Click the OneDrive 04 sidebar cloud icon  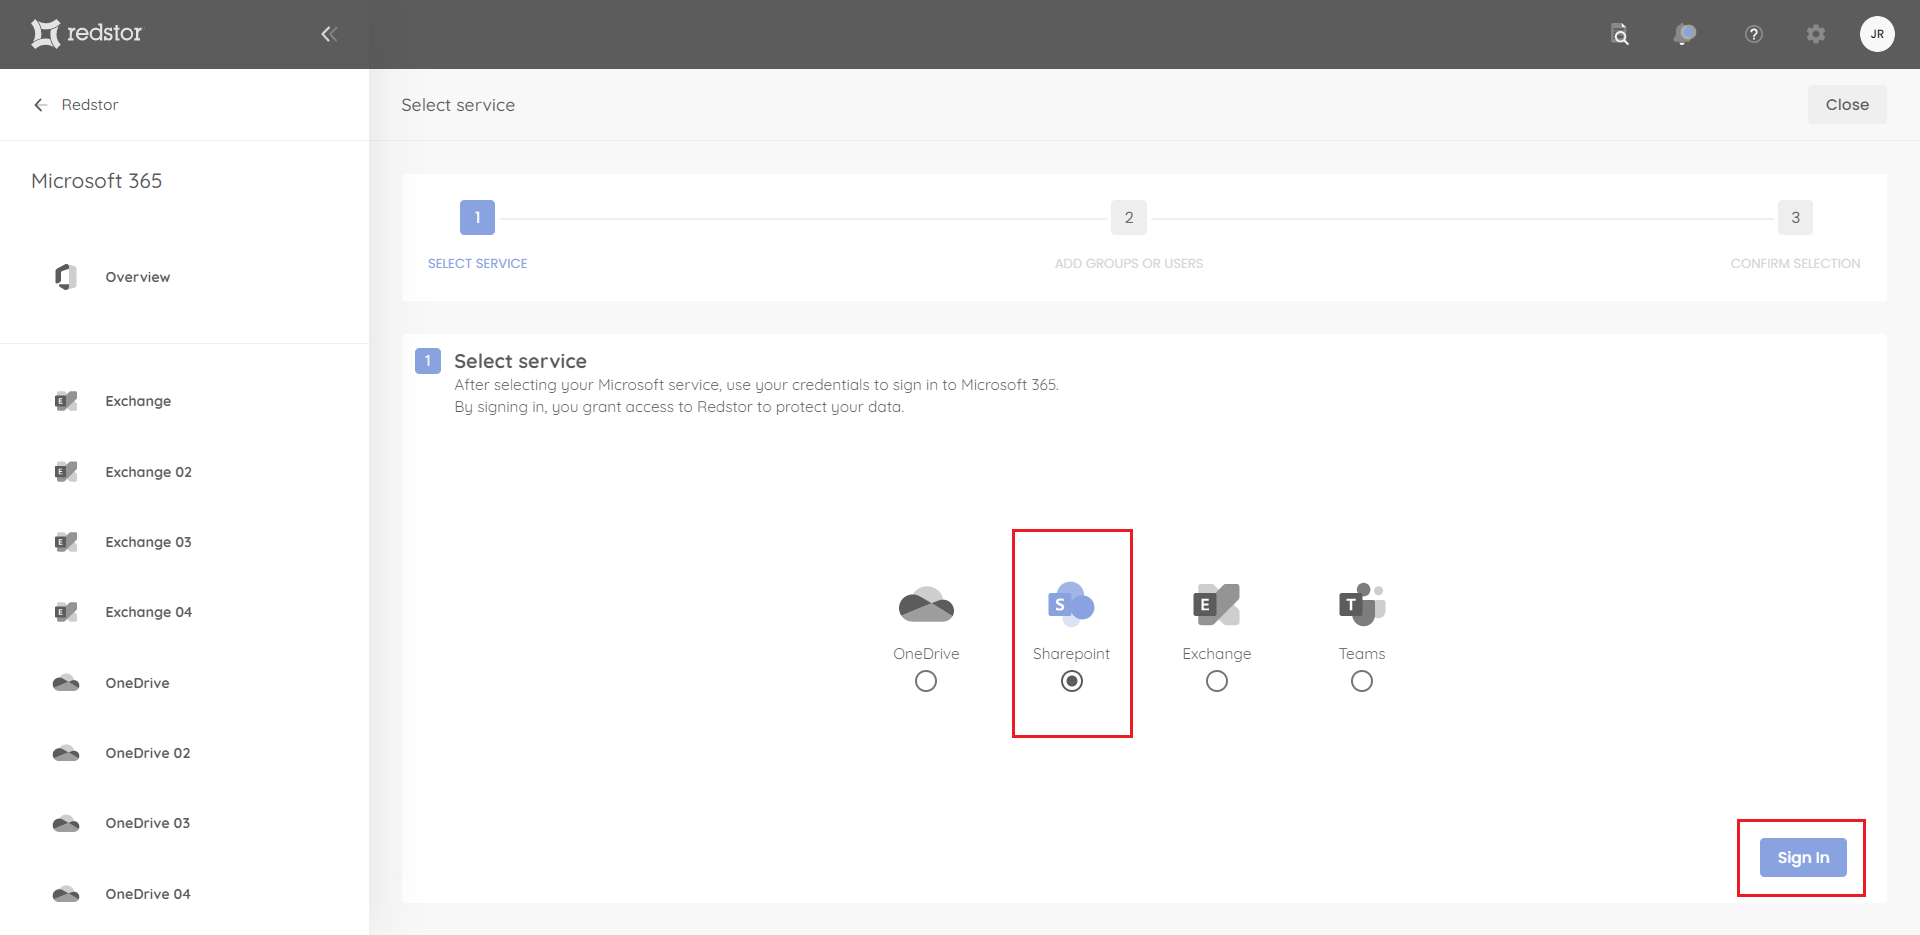click(66, 894)
